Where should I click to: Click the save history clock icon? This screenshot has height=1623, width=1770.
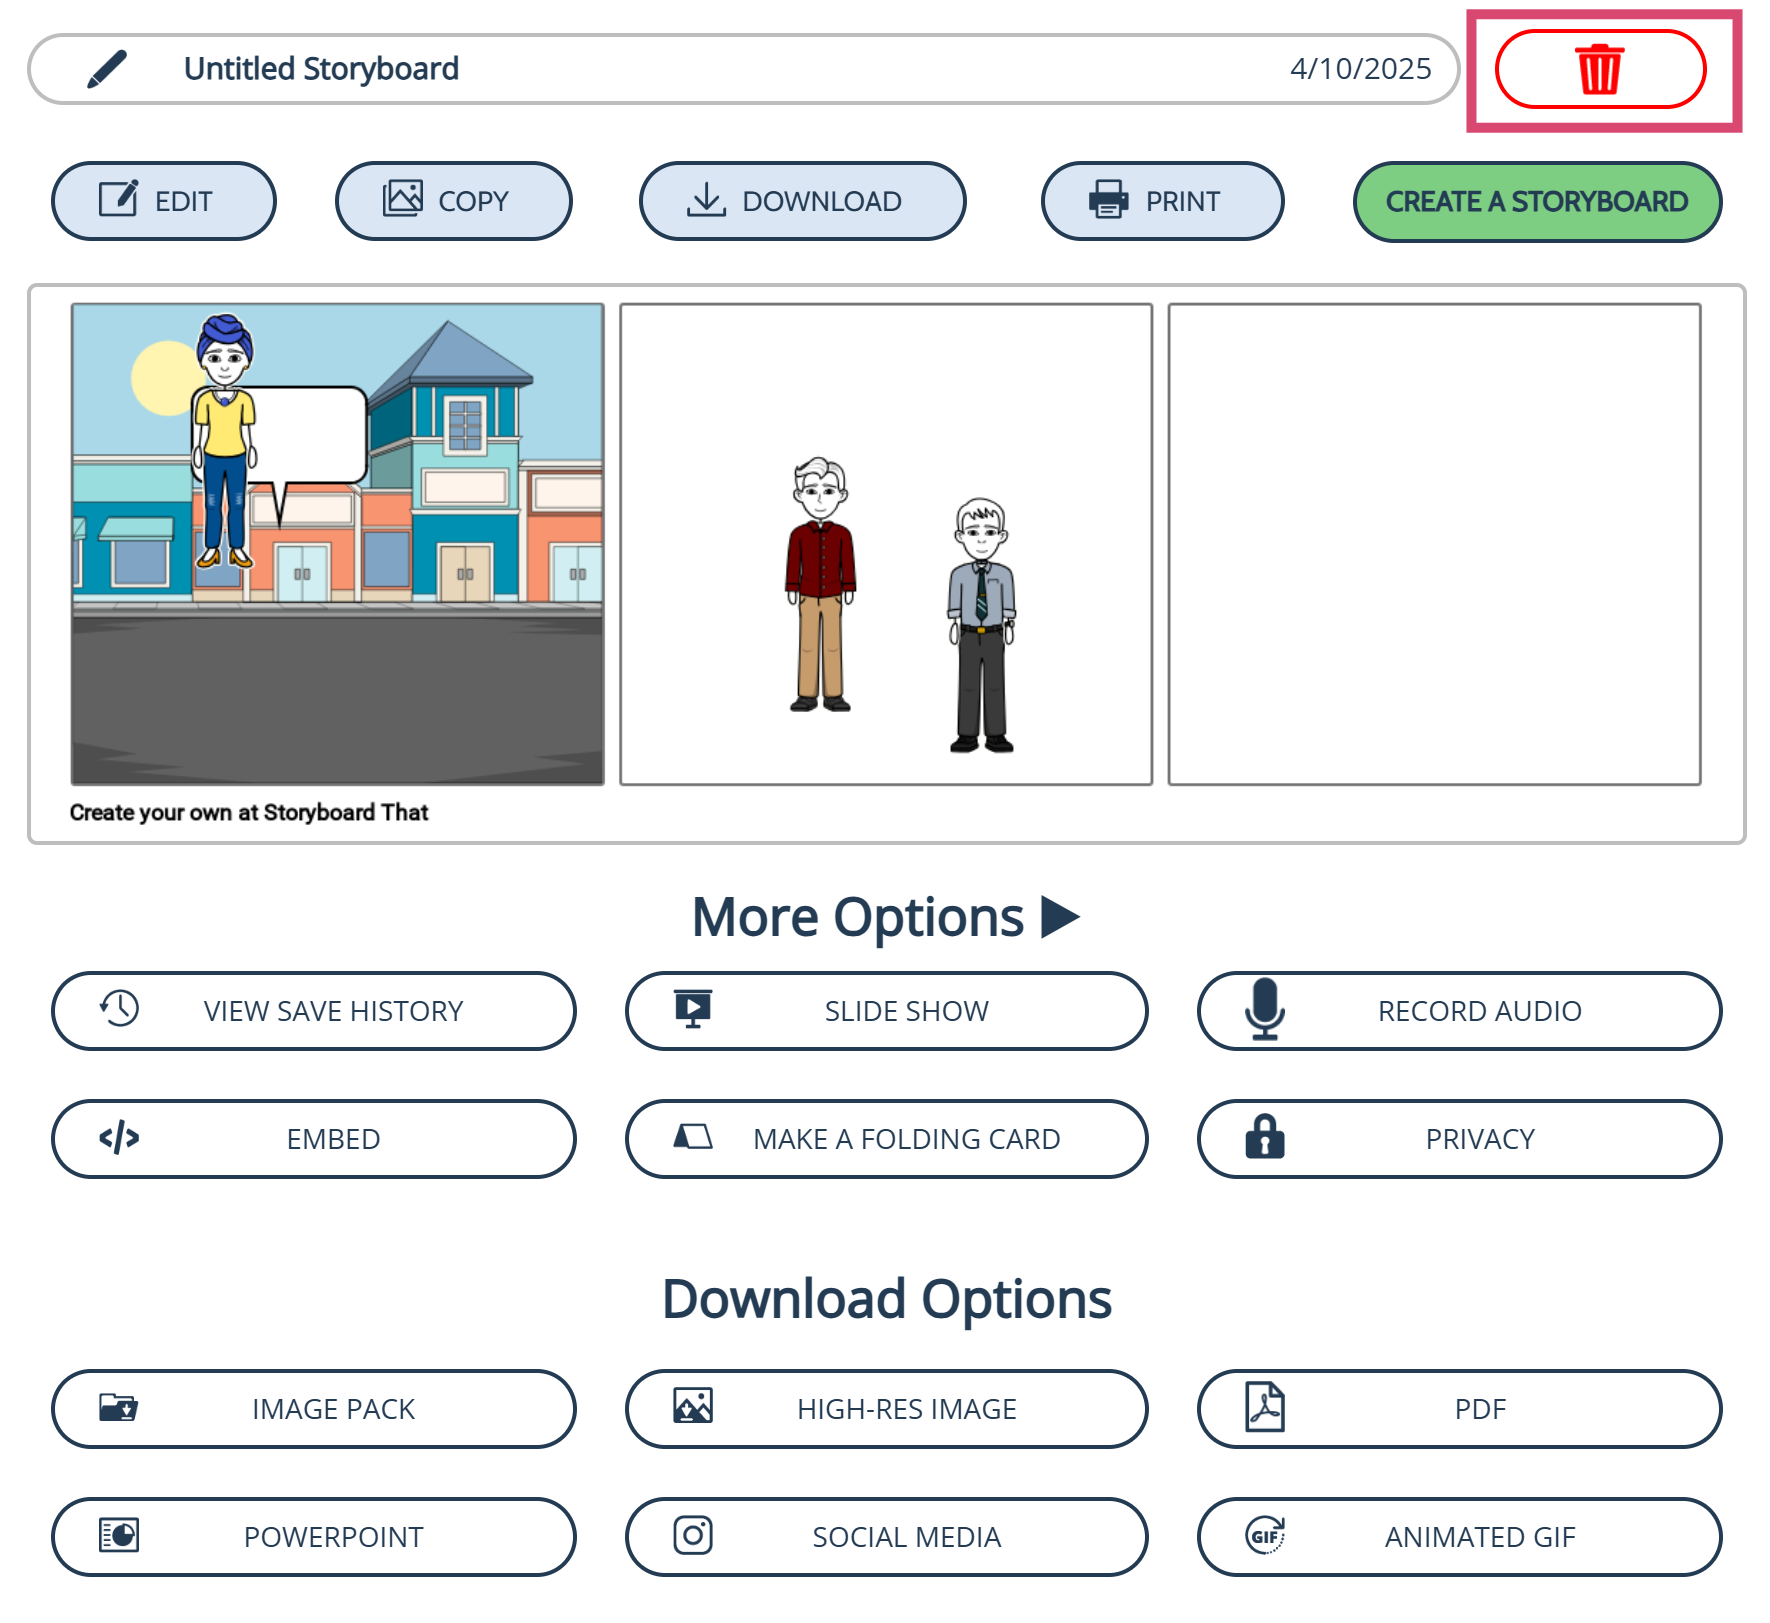(x=119, y=1008)
